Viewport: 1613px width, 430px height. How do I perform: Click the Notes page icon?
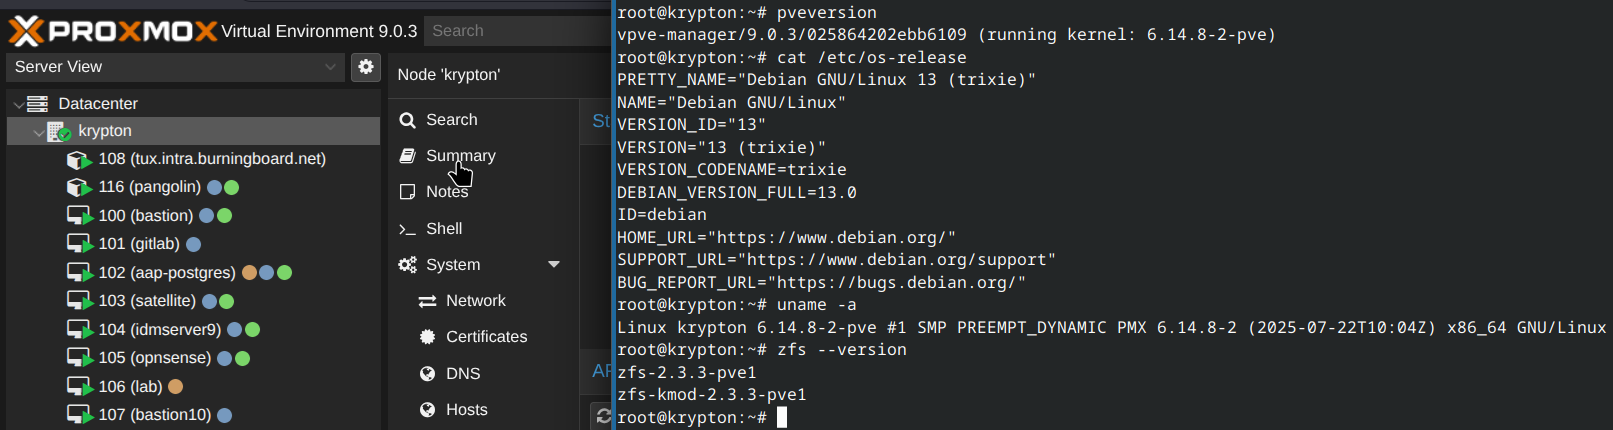(407, 192)
